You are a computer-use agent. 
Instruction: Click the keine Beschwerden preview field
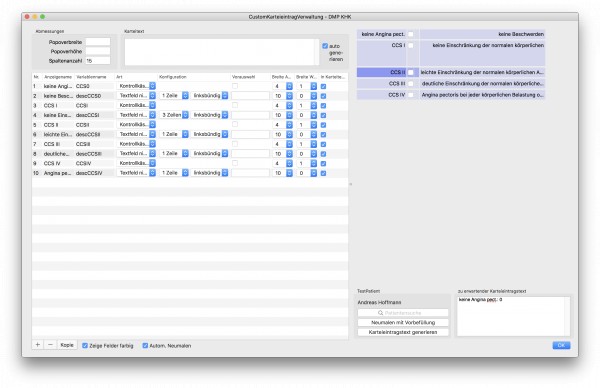click(x=482, y=34)
